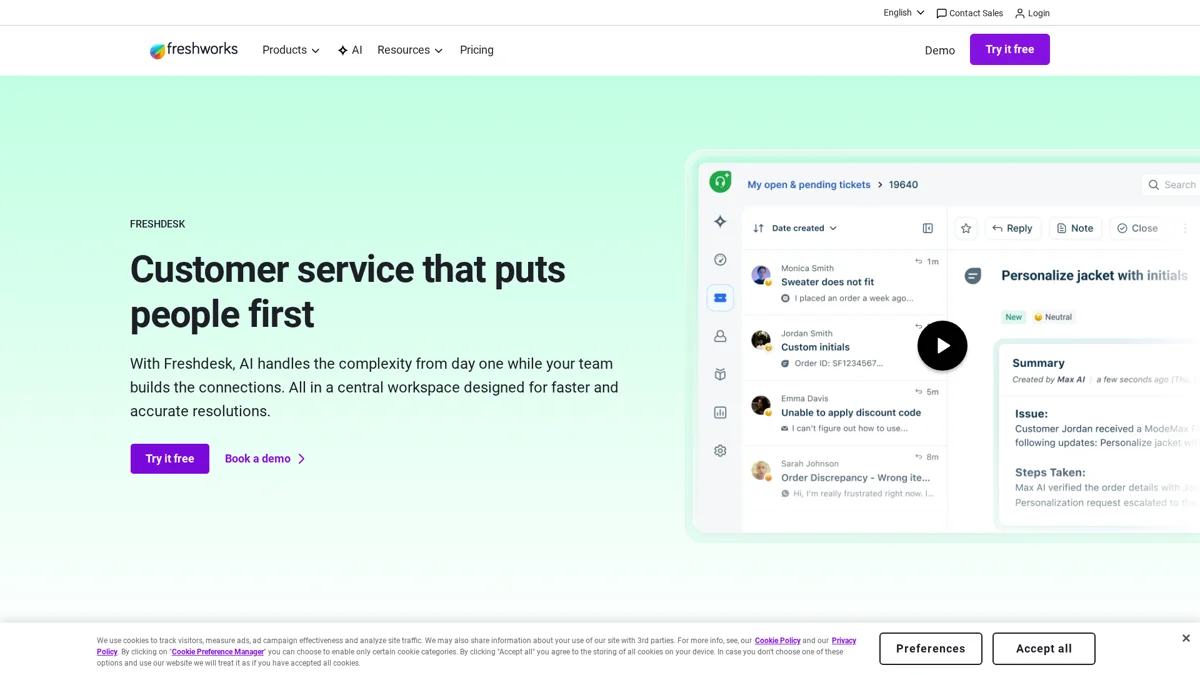Open the analytics chart icon in the sidebar

point(720,412)
